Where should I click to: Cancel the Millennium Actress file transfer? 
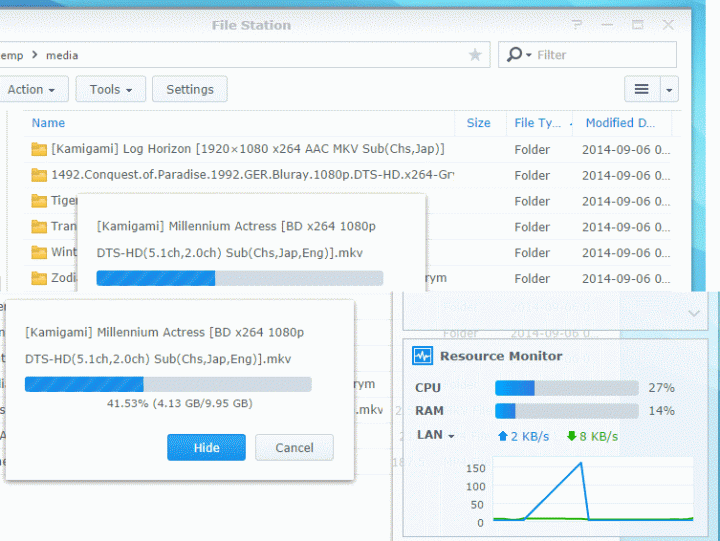[x=294, y=448]
